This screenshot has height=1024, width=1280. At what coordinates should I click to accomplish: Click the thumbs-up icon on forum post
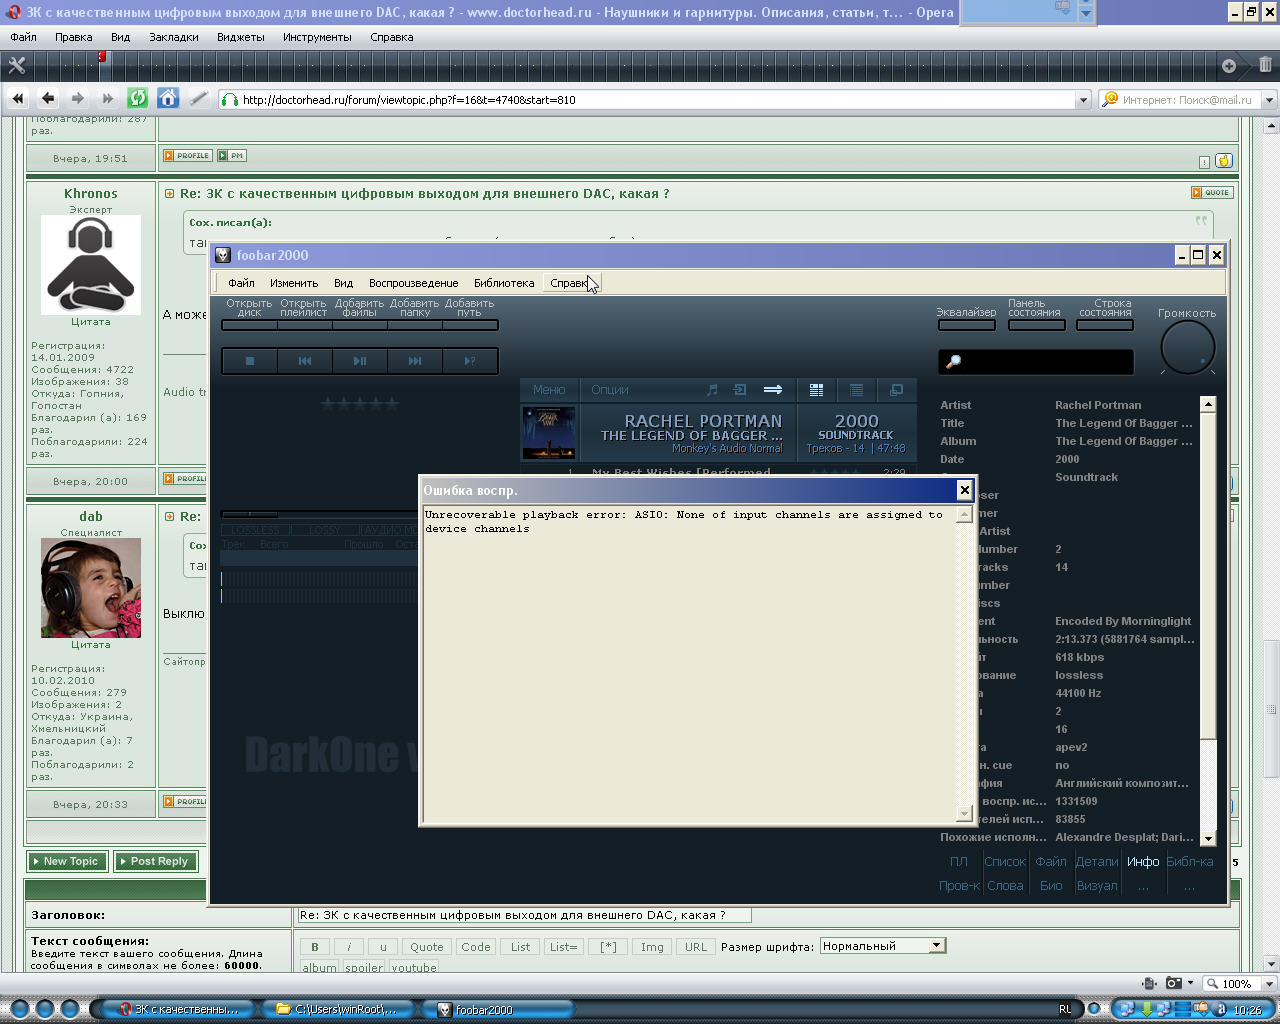point(1224,161)
